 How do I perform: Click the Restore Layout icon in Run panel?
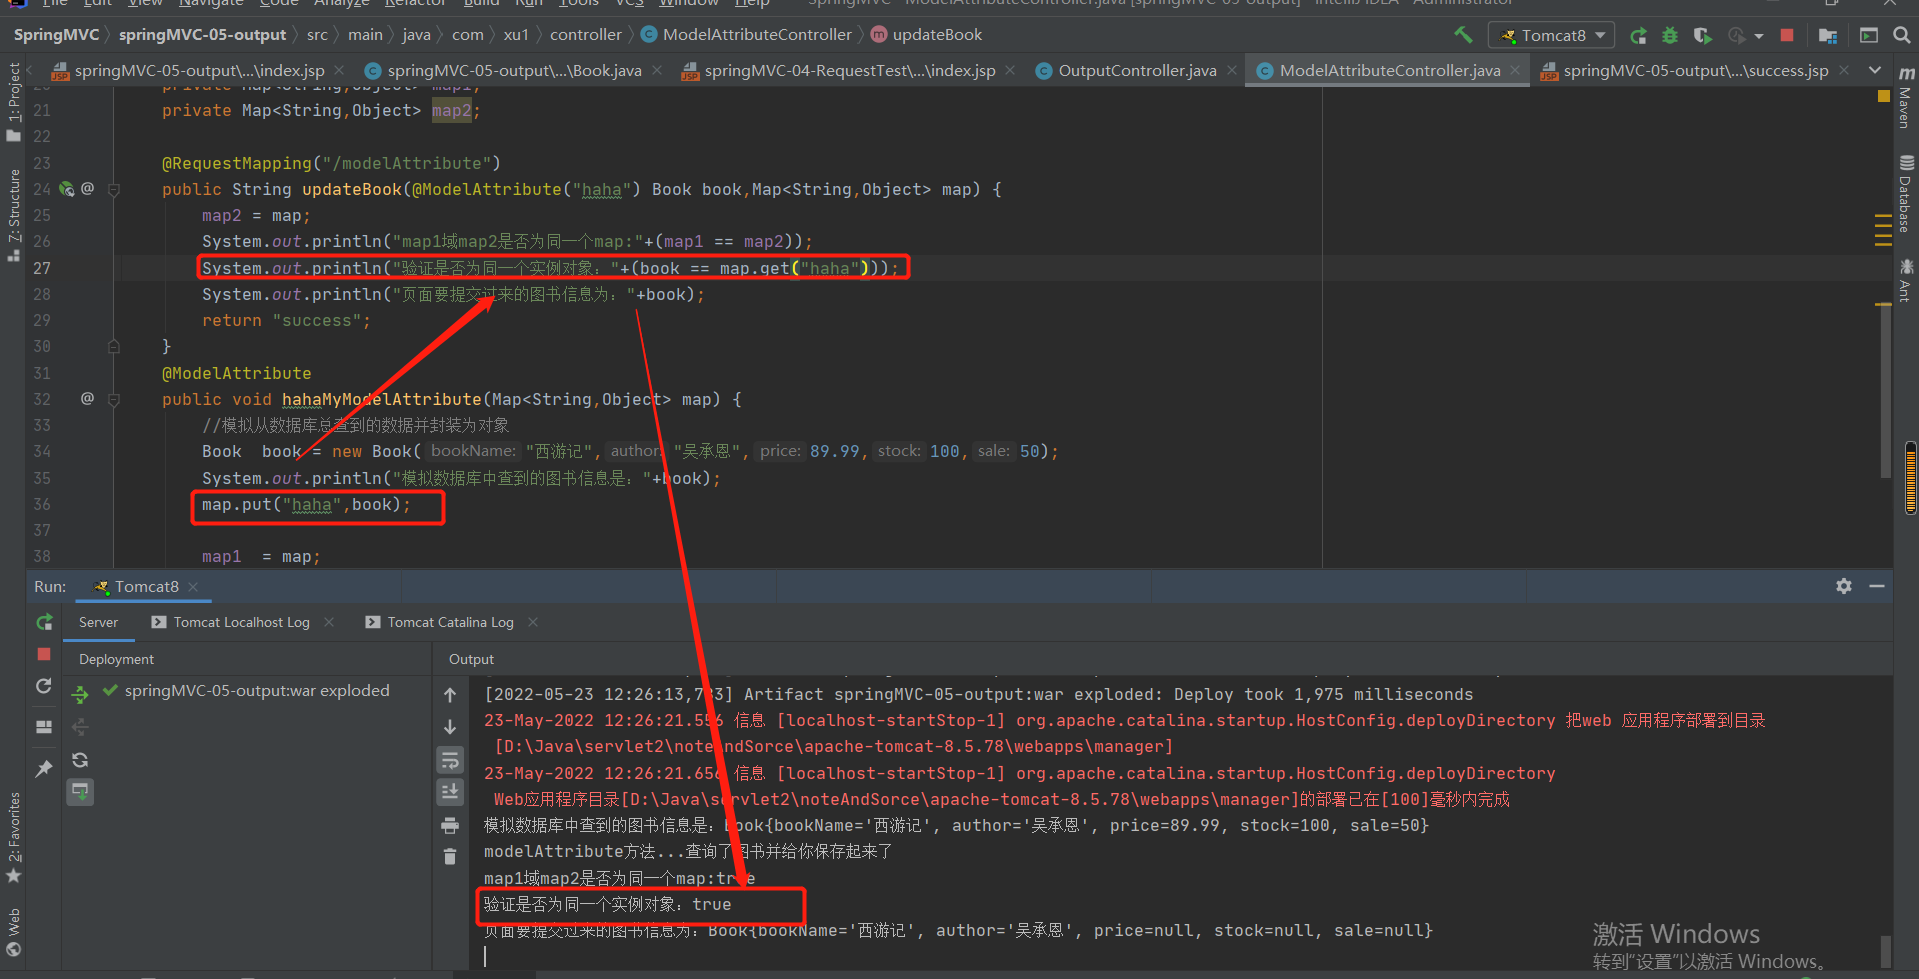(x=44, y=727)
